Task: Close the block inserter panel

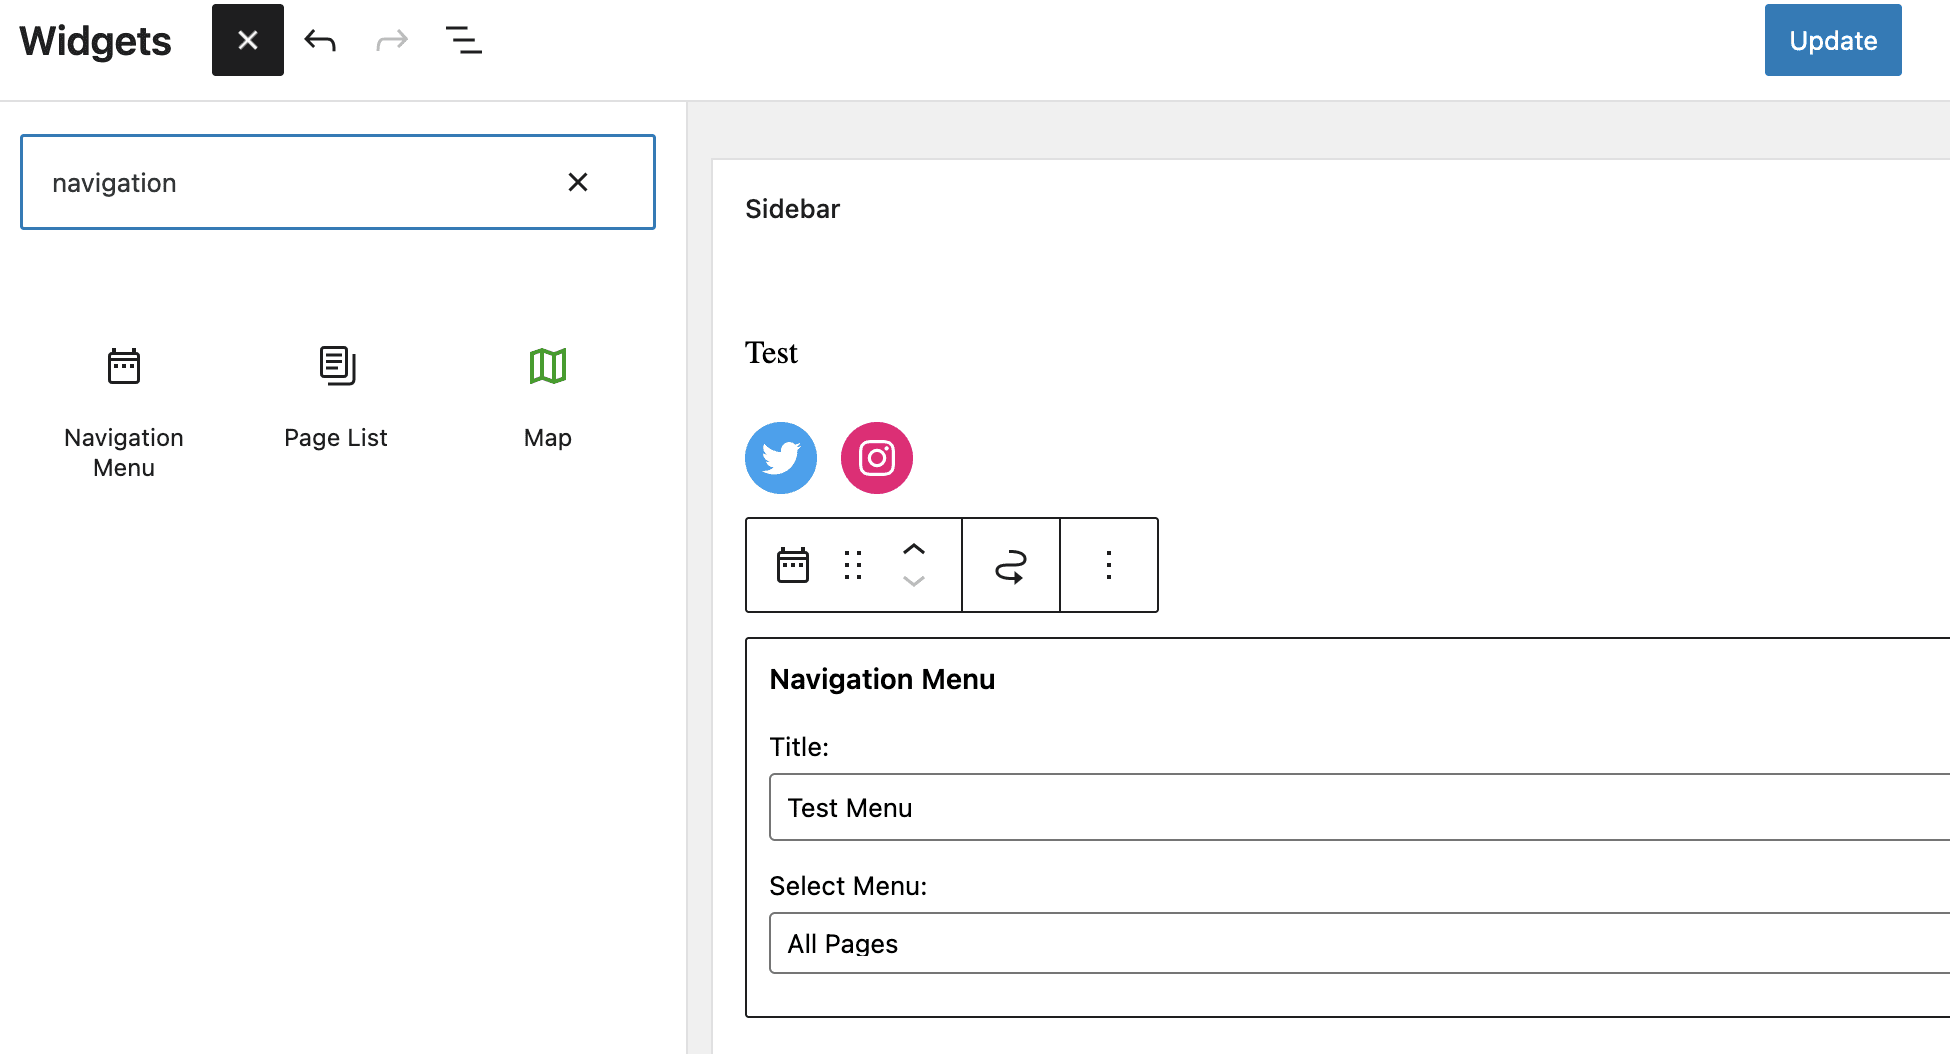Action: click(x=247, y=40)
